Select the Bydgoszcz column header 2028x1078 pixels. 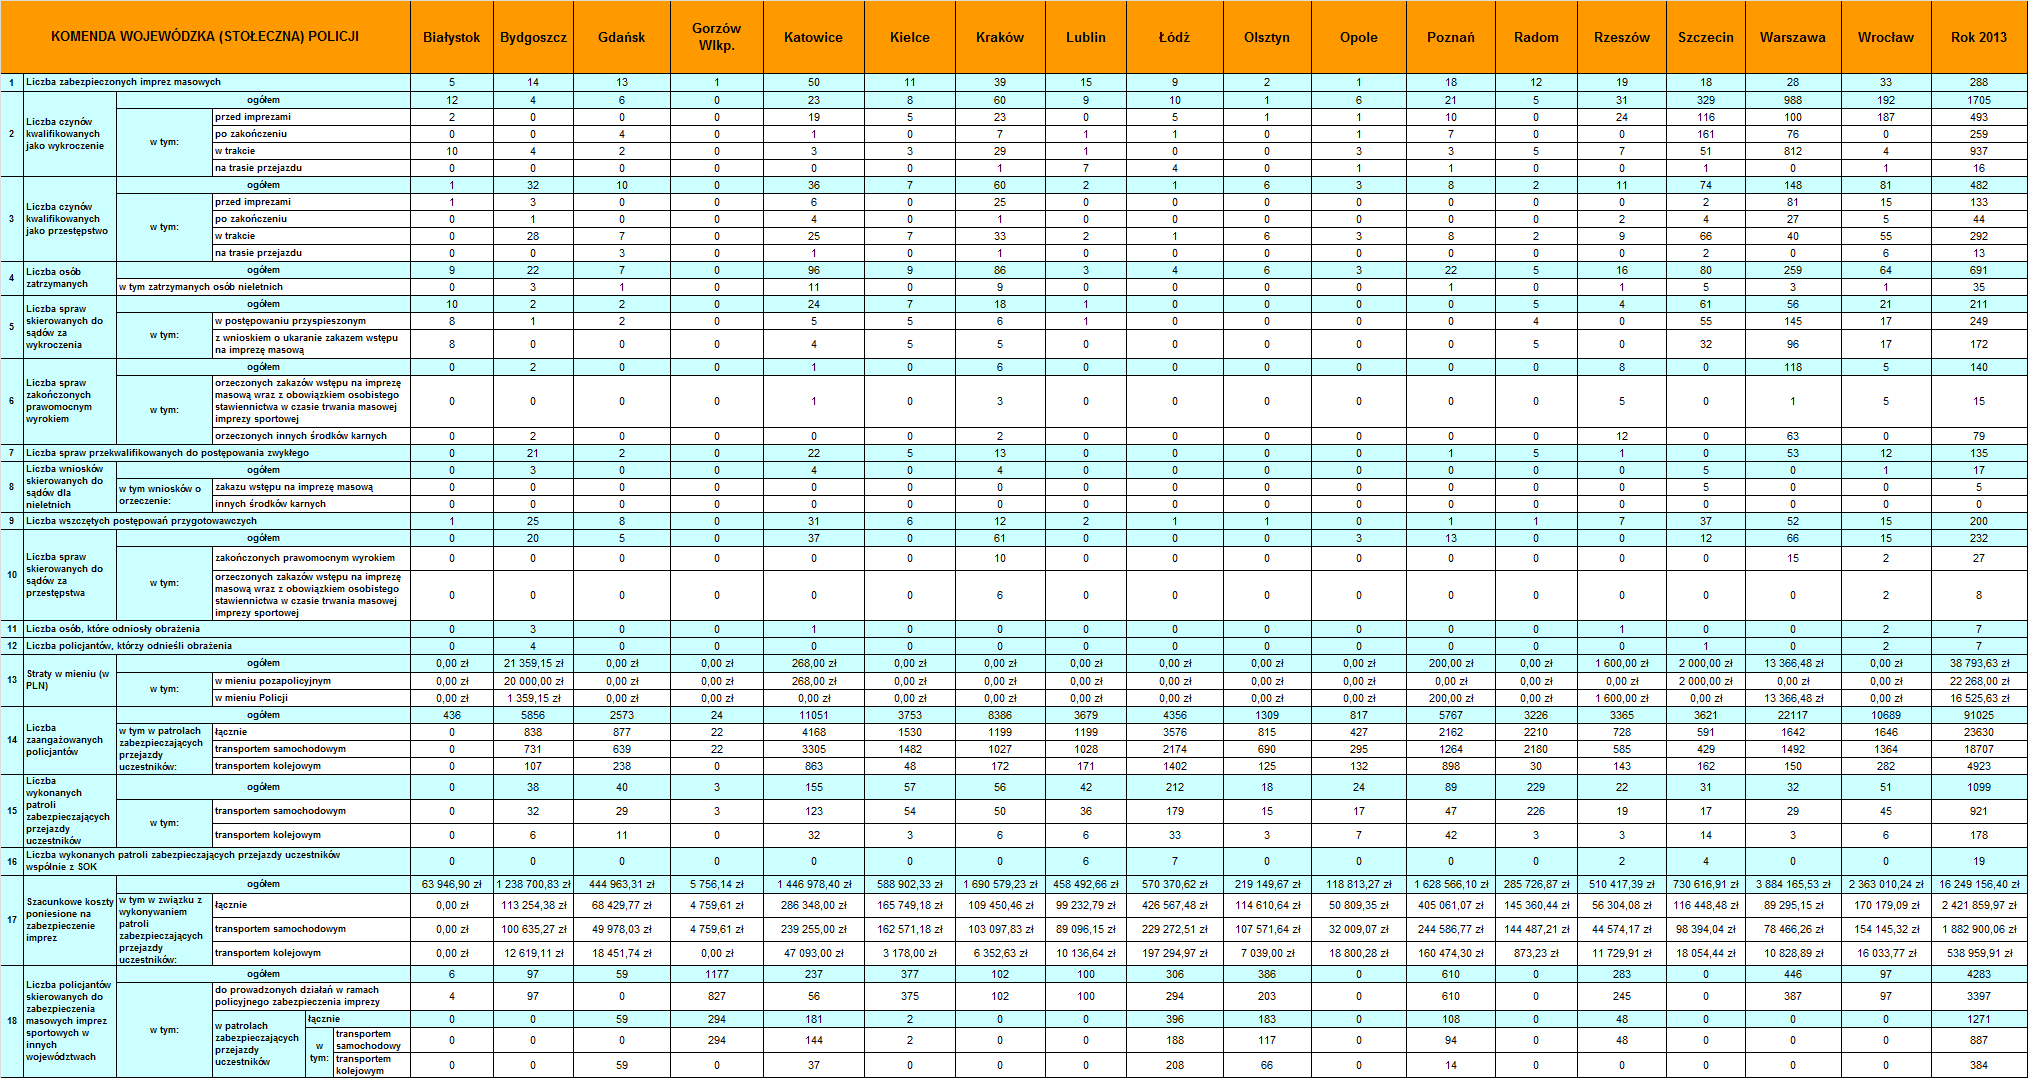[533, 37]
